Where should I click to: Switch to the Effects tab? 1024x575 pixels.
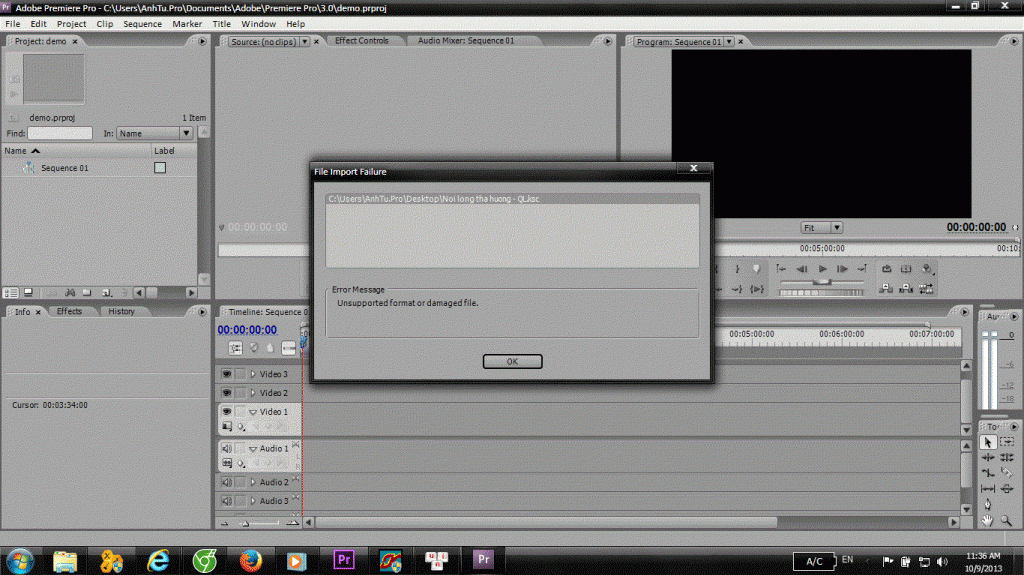pyautogui.click(x=69, y=311)
